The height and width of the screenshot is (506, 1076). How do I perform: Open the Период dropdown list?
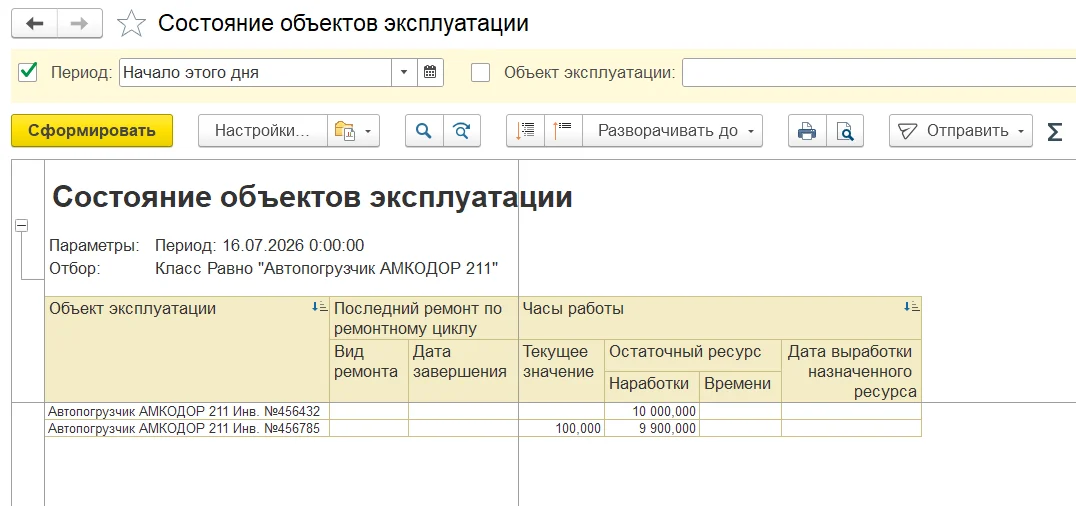(404, 72)
